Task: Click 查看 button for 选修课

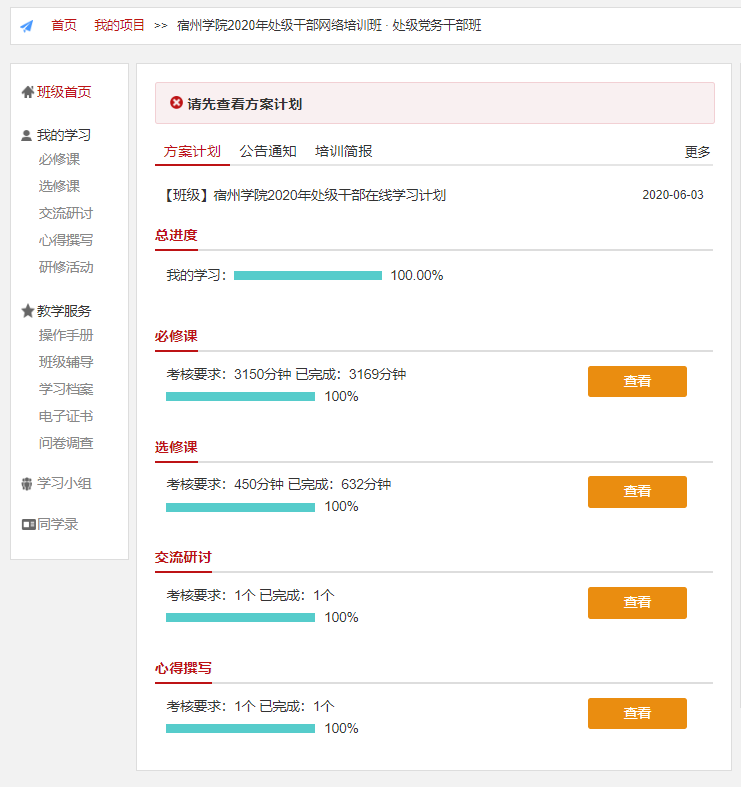Action: 637,491
